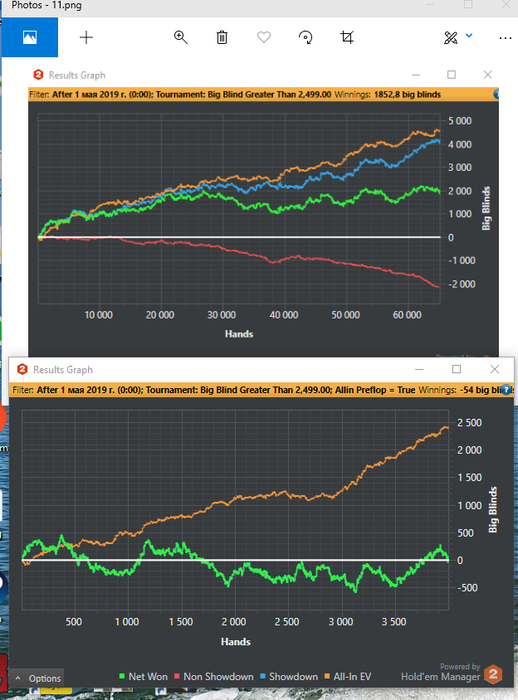This screenshot has height=700, width=518.
Task: Expand the Options panel button
Action: click(38, 678)
